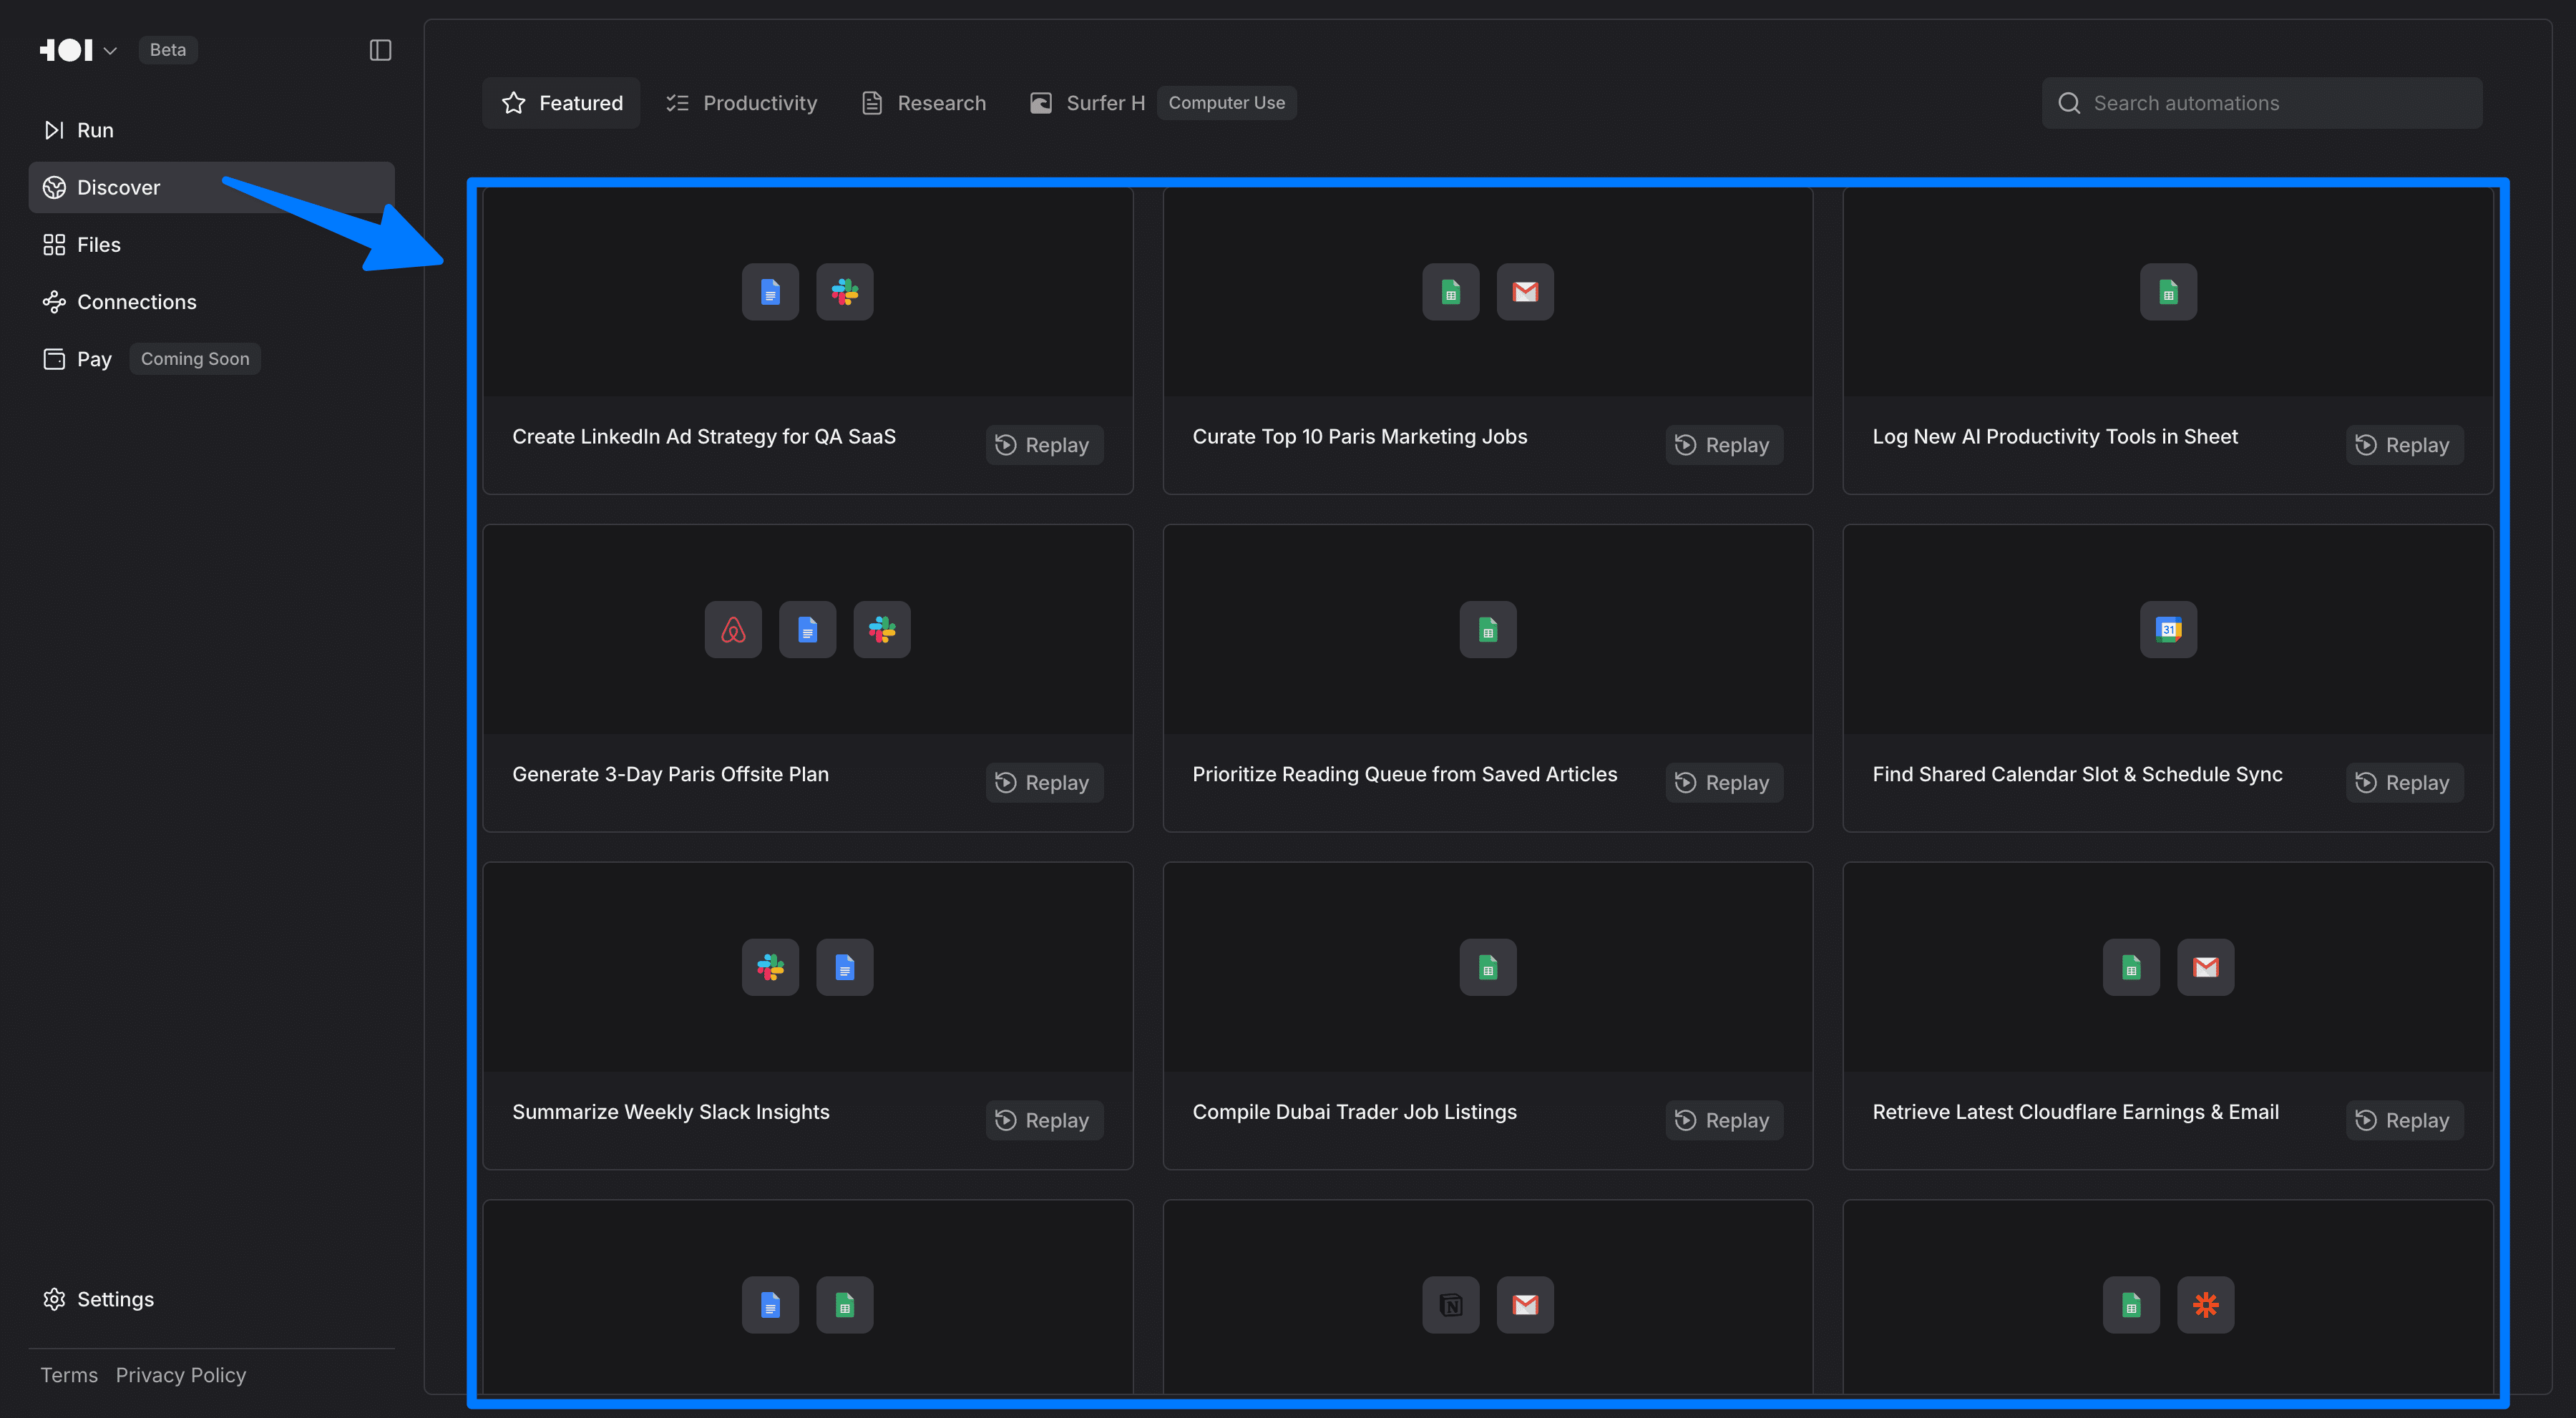The width and height of the screenshot is (2576, 1418).
Task: Replay the Compile Dubai Trader Job Listings card
Action: 1724,1120
